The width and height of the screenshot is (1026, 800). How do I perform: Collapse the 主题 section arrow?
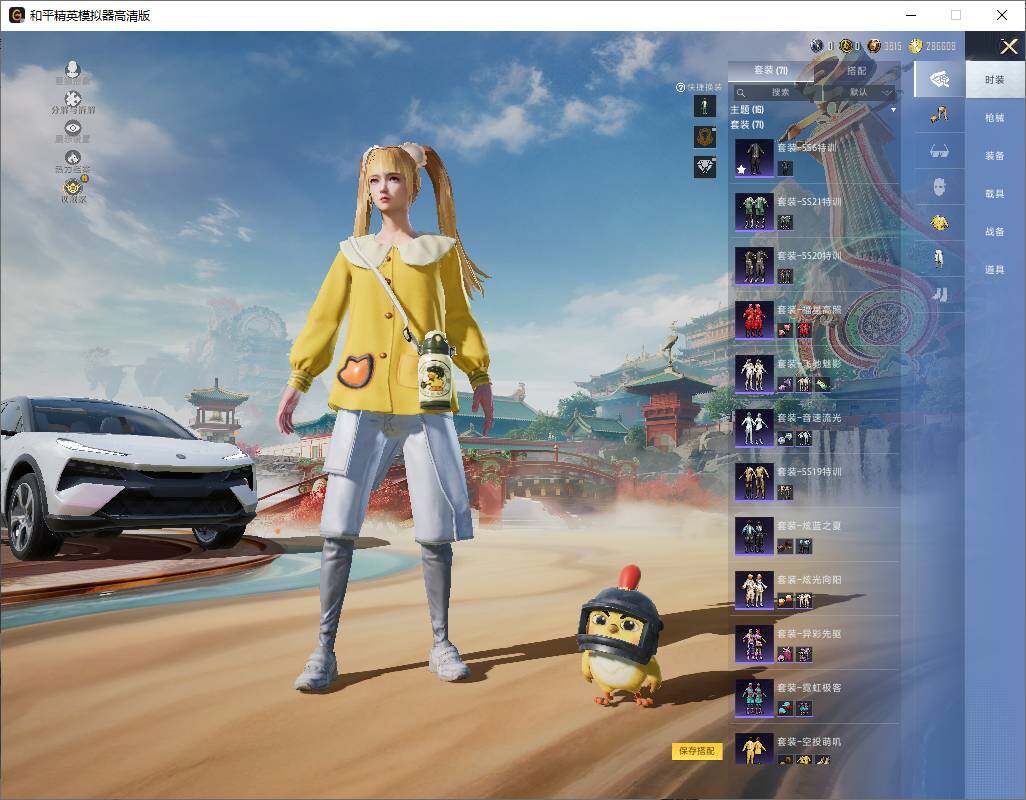[893, 109]
